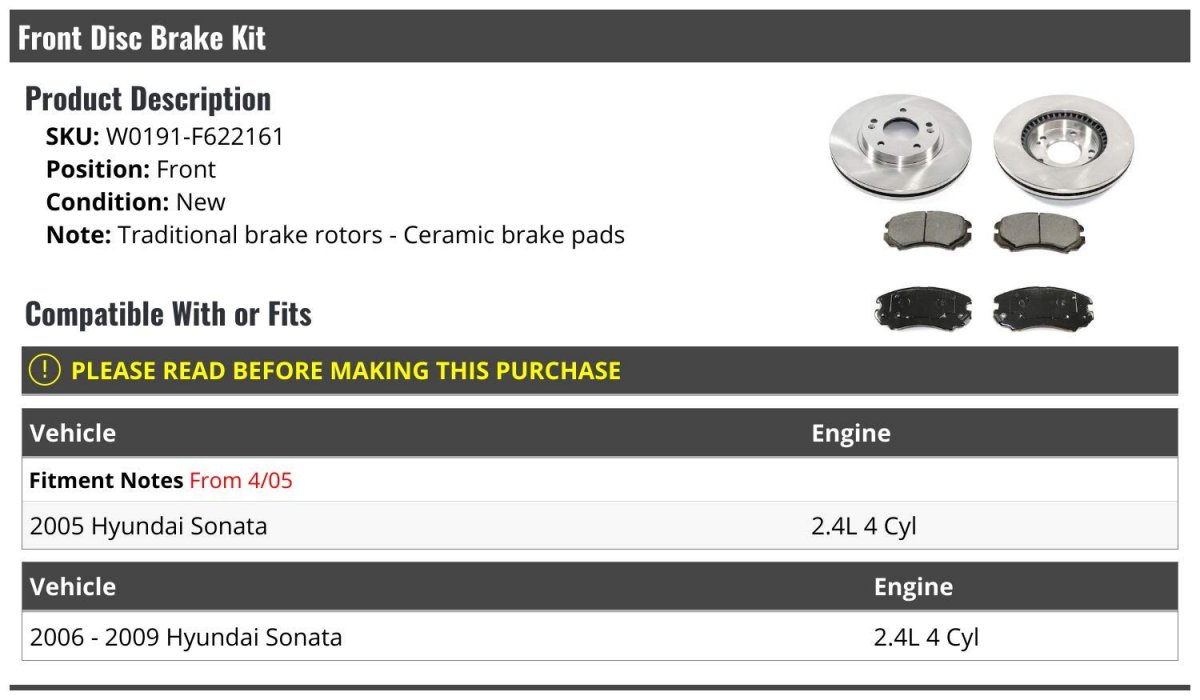Click the Product Description heading
The width and height of the screenshot is (1200, 700).
click(148, 98)
